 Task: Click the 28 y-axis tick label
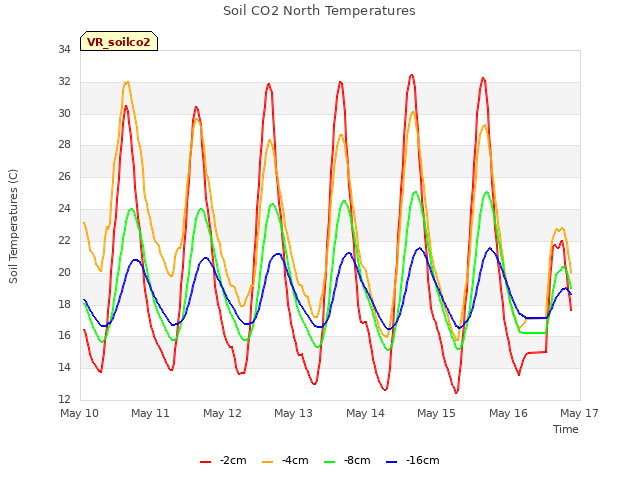[64, 144]
